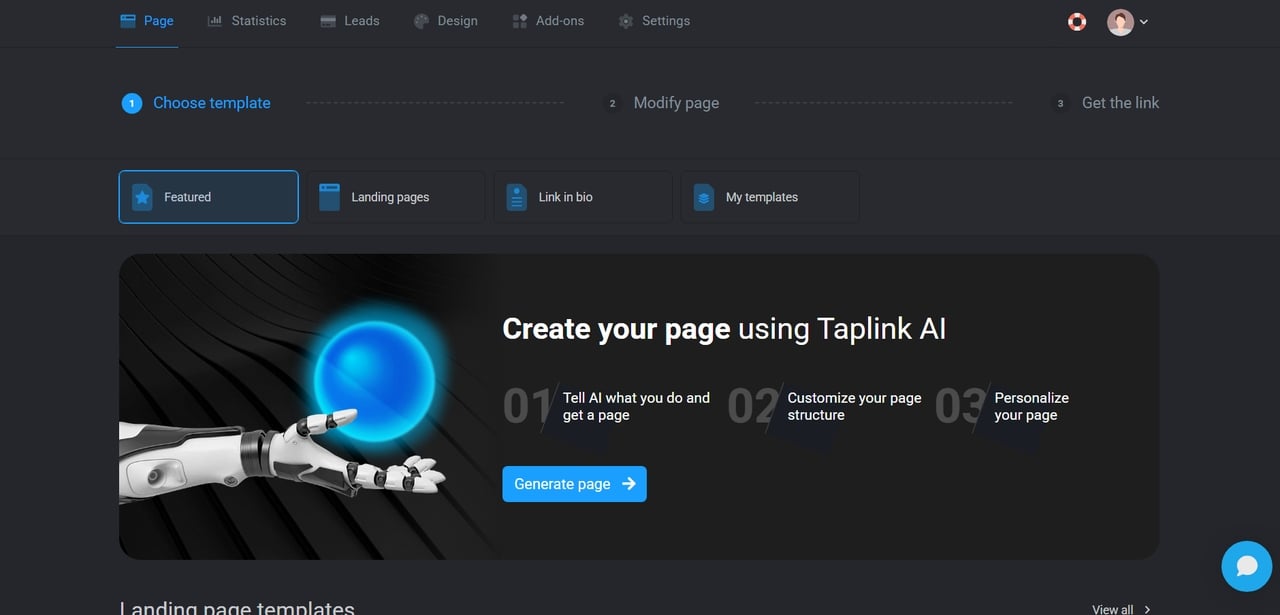
Task: Open the Add-ons tab
Action: click(x=548, y=21)
